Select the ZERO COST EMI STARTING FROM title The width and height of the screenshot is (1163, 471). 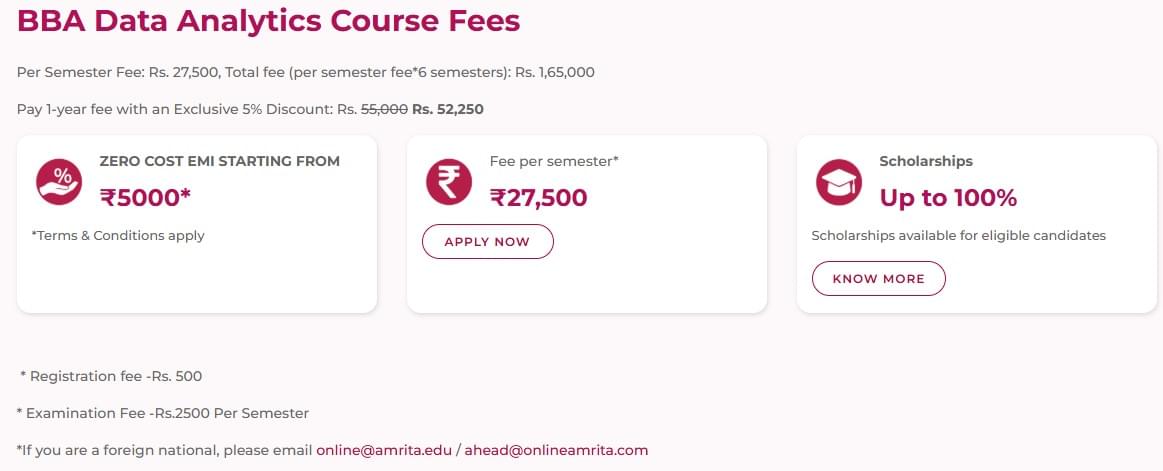point(219,161)
